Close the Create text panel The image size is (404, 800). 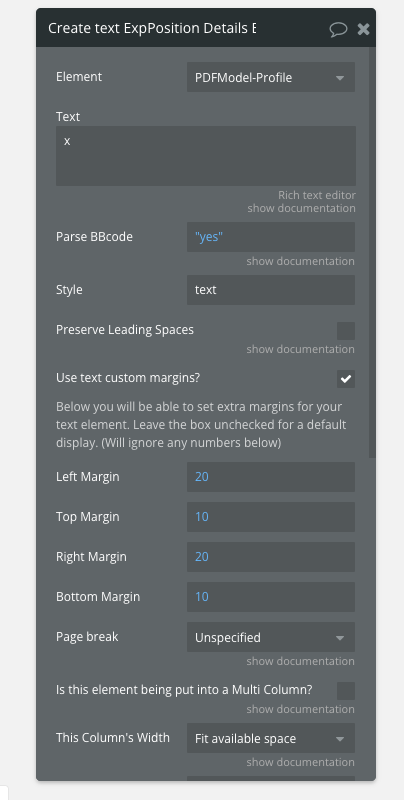point(363,29)
